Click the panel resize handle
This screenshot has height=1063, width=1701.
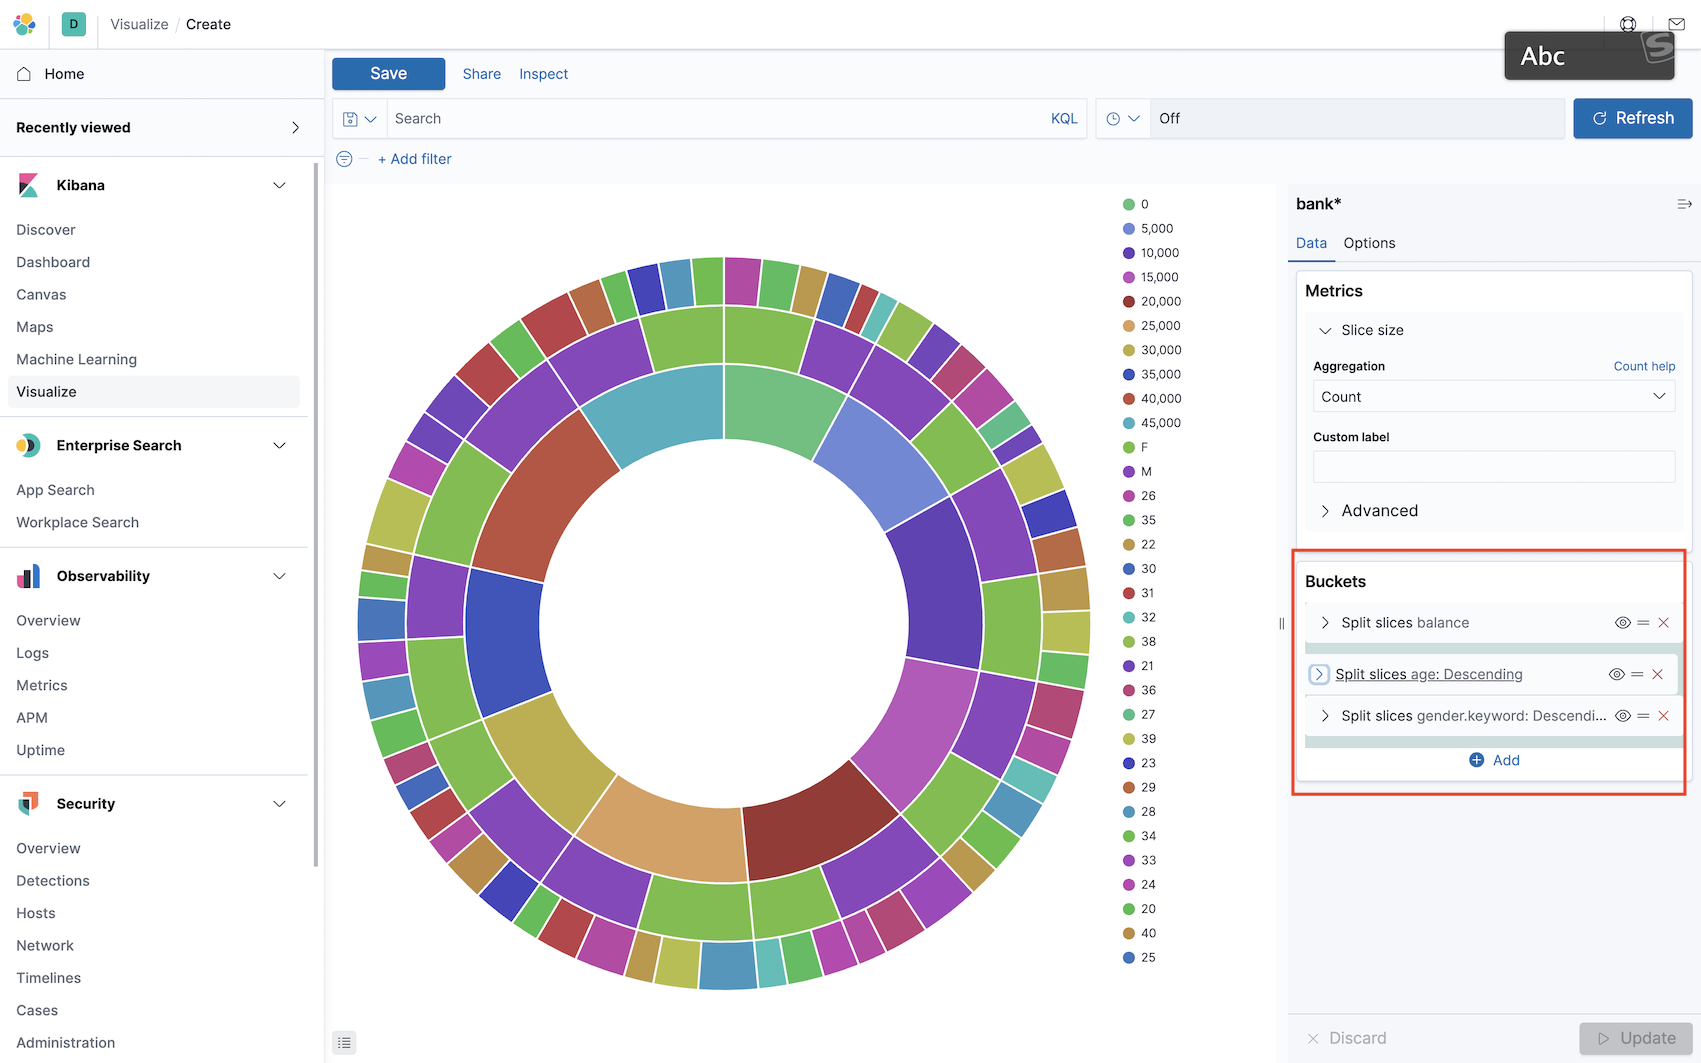click(1282, 623)
